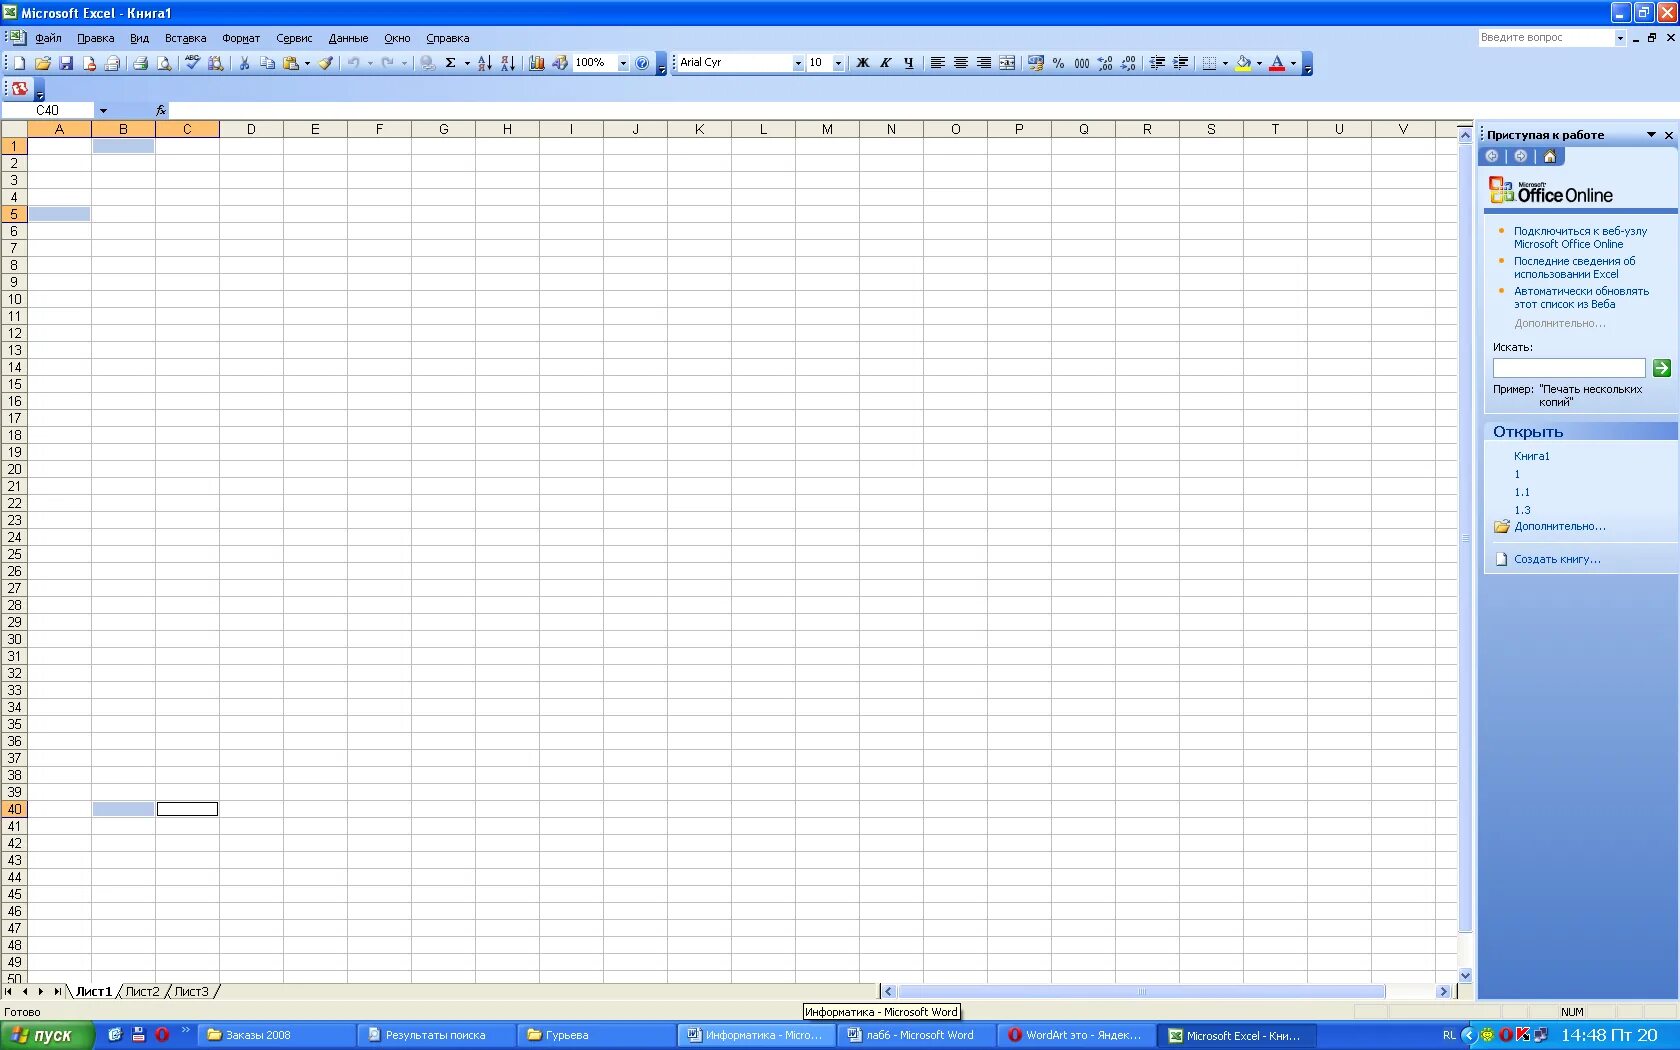Click the Insert Function fx button
Viewport: 1680px width, 1050px height.
(x=161, y=110)
